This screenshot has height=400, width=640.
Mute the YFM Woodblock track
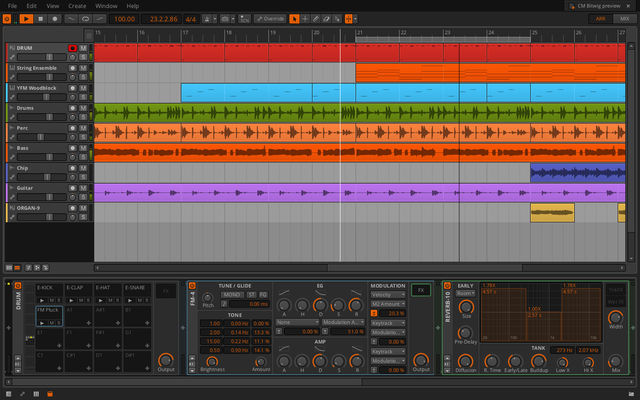click(83, 88)
